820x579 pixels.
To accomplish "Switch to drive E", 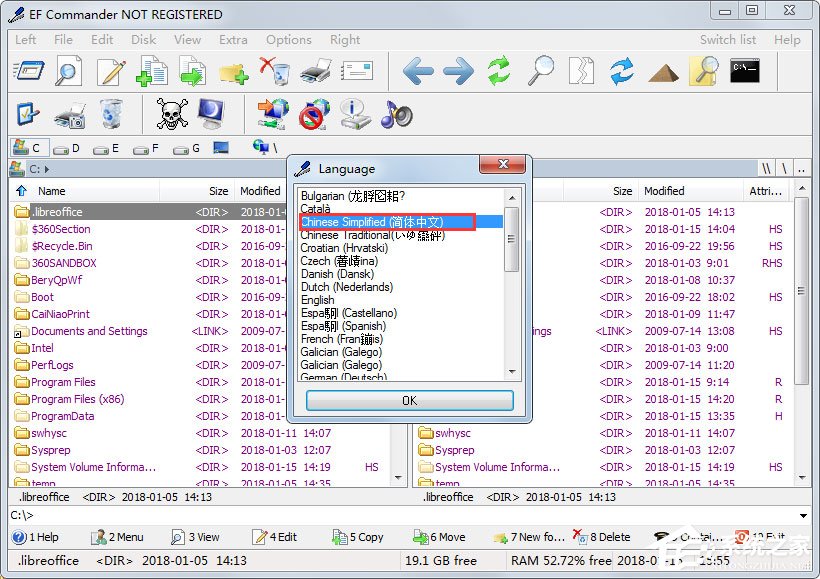I will pos(106,149).
